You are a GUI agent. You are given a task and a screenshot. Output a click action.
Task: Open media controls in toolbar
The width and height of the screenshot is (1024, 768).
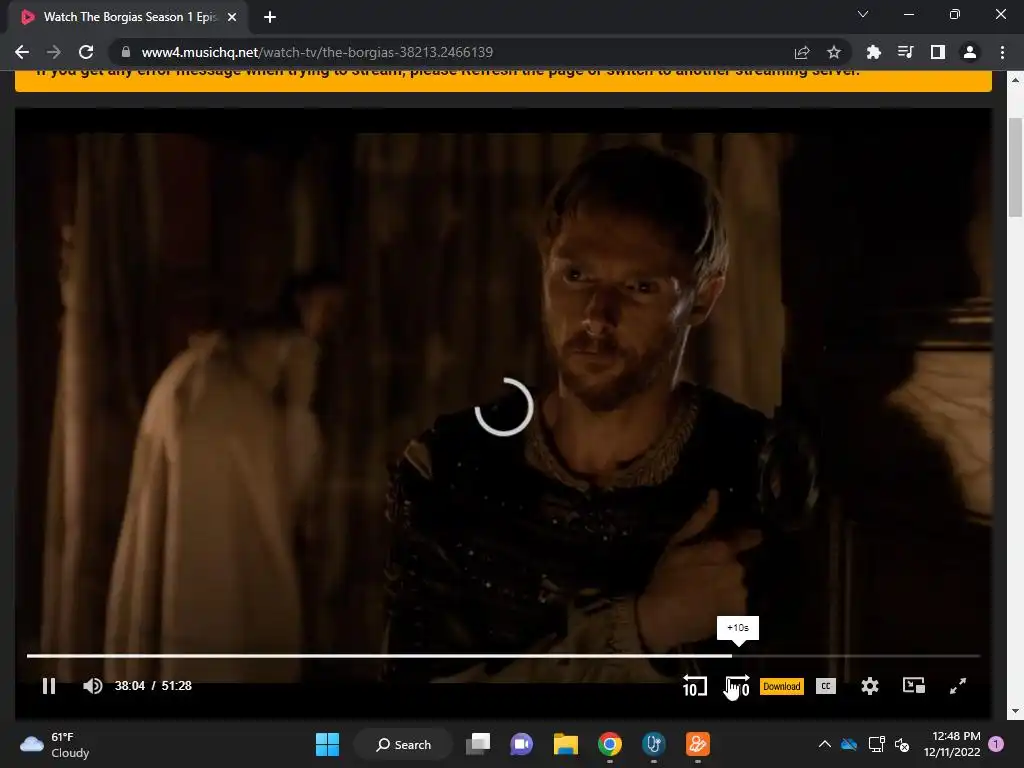[x=905, y=52]
